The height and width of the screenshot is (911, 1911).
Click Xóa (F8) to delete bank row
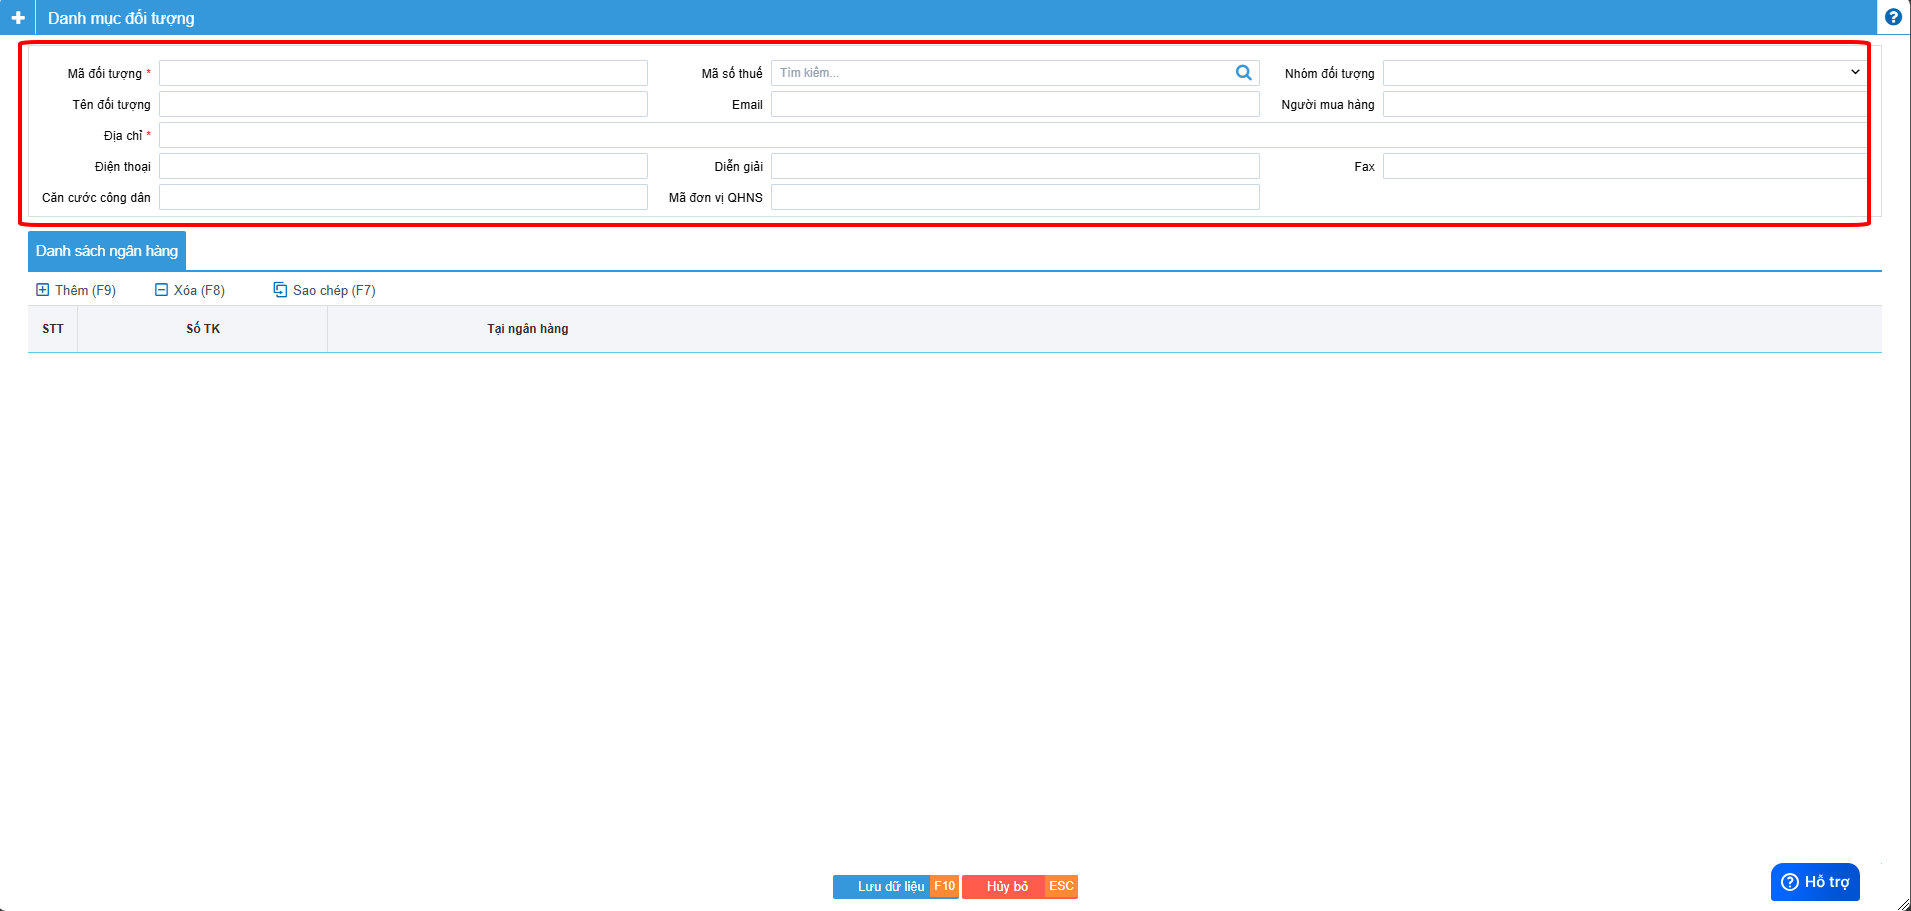coord(190,290)
